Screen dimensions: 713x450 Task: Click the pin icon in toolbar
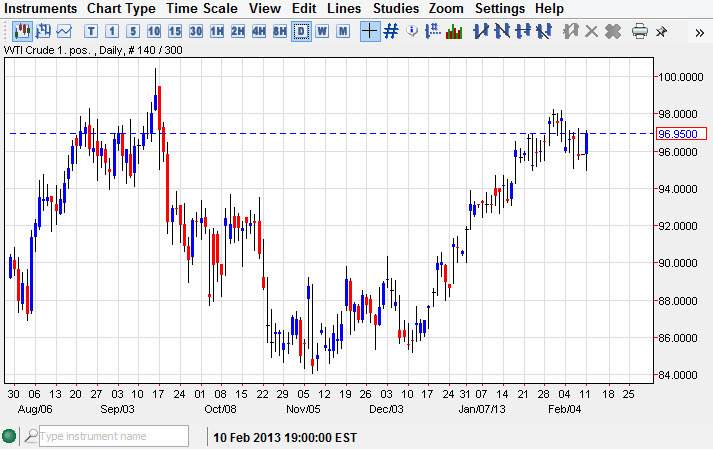coord(662,31)
